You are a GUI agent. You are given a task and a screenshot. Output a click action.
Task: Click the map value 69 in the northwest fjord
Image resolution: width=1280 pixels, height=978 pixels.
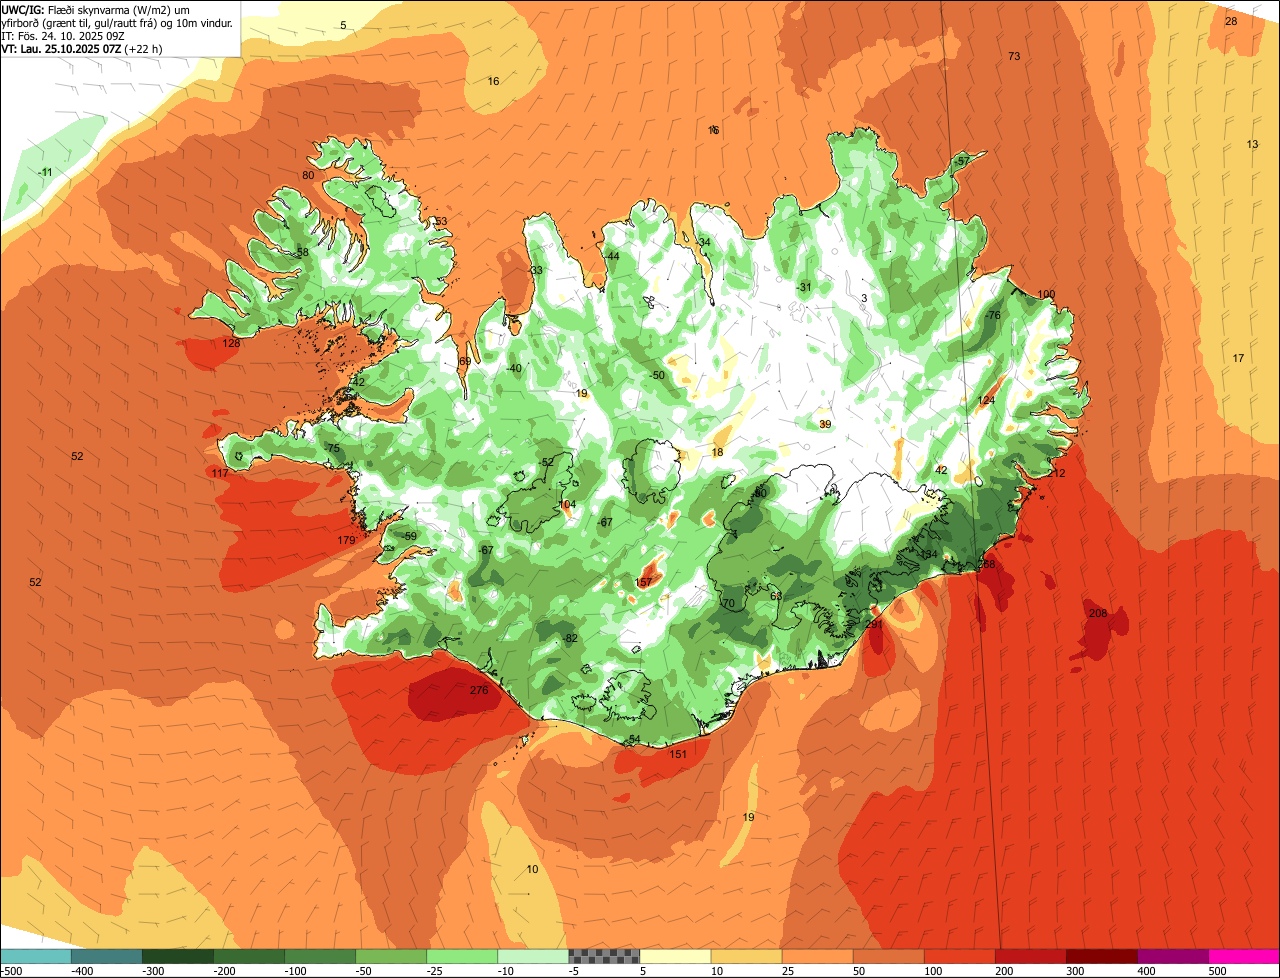(x=465, y=362)
